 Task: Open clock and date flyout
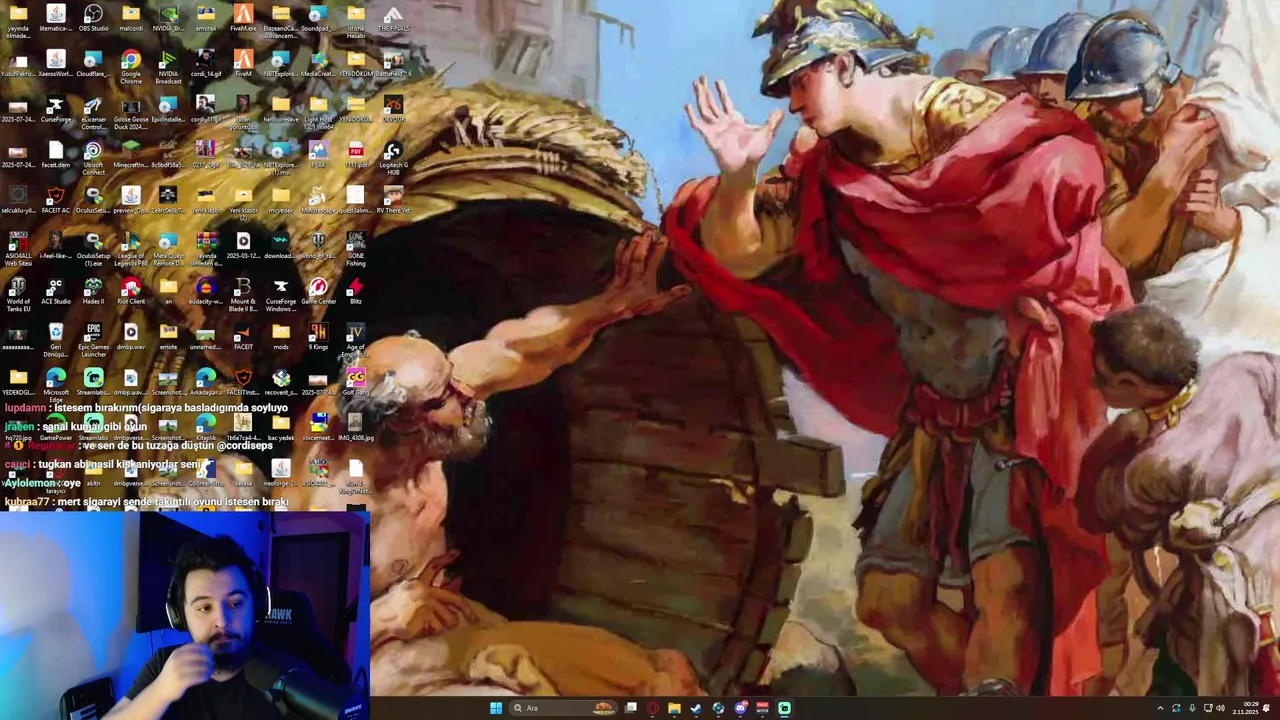click(x=1247, y=708)
